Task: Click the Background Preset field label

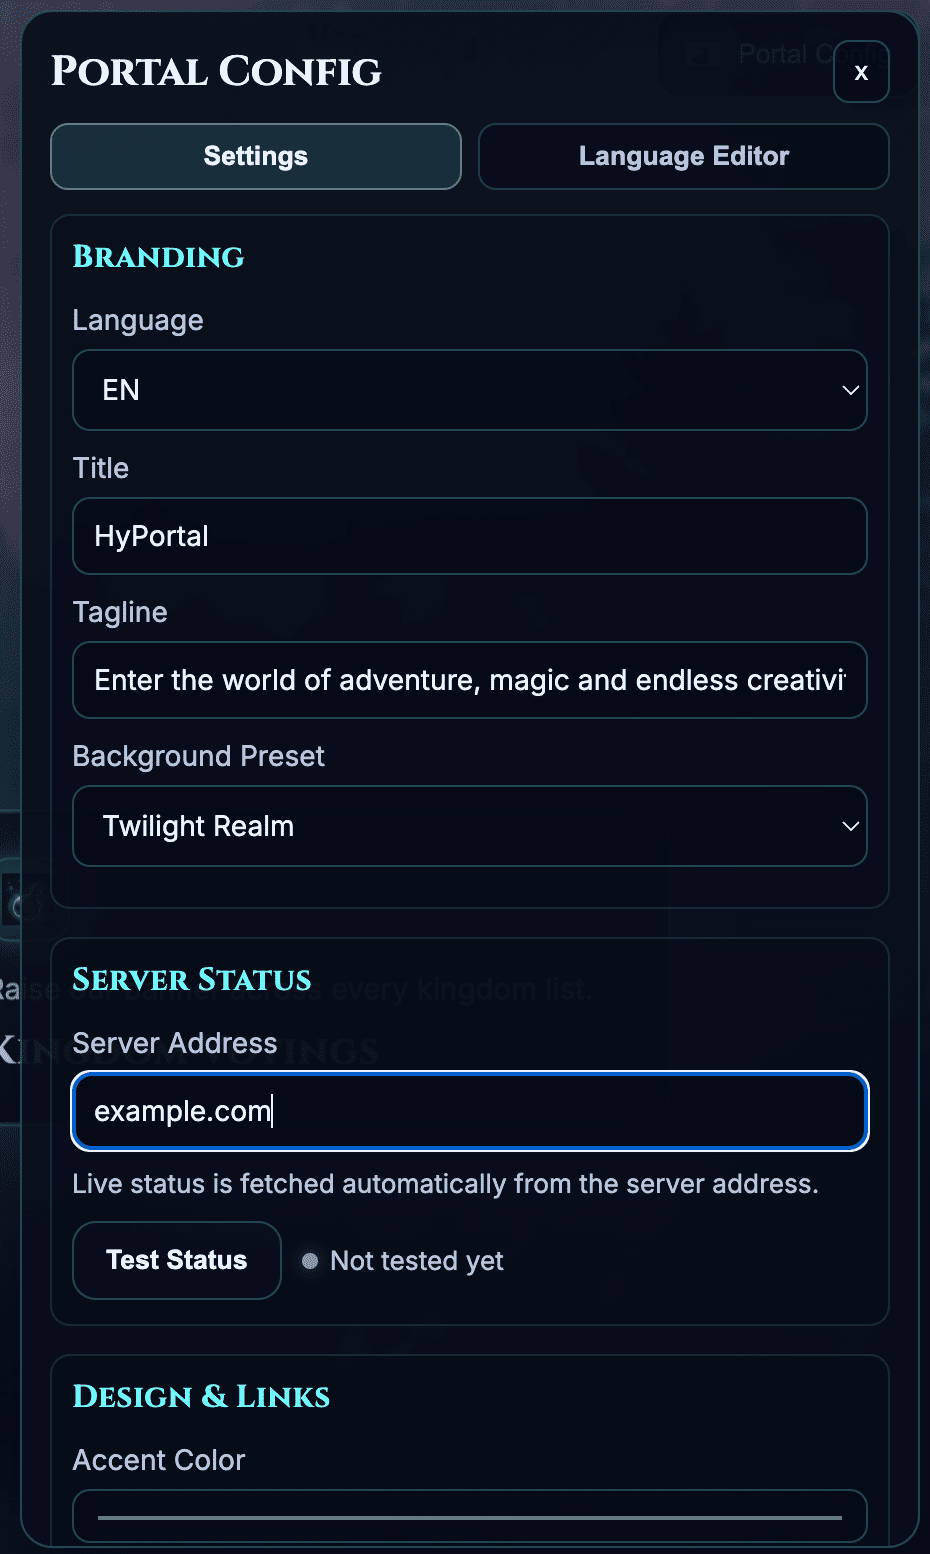Action: (x=198, y=756)
